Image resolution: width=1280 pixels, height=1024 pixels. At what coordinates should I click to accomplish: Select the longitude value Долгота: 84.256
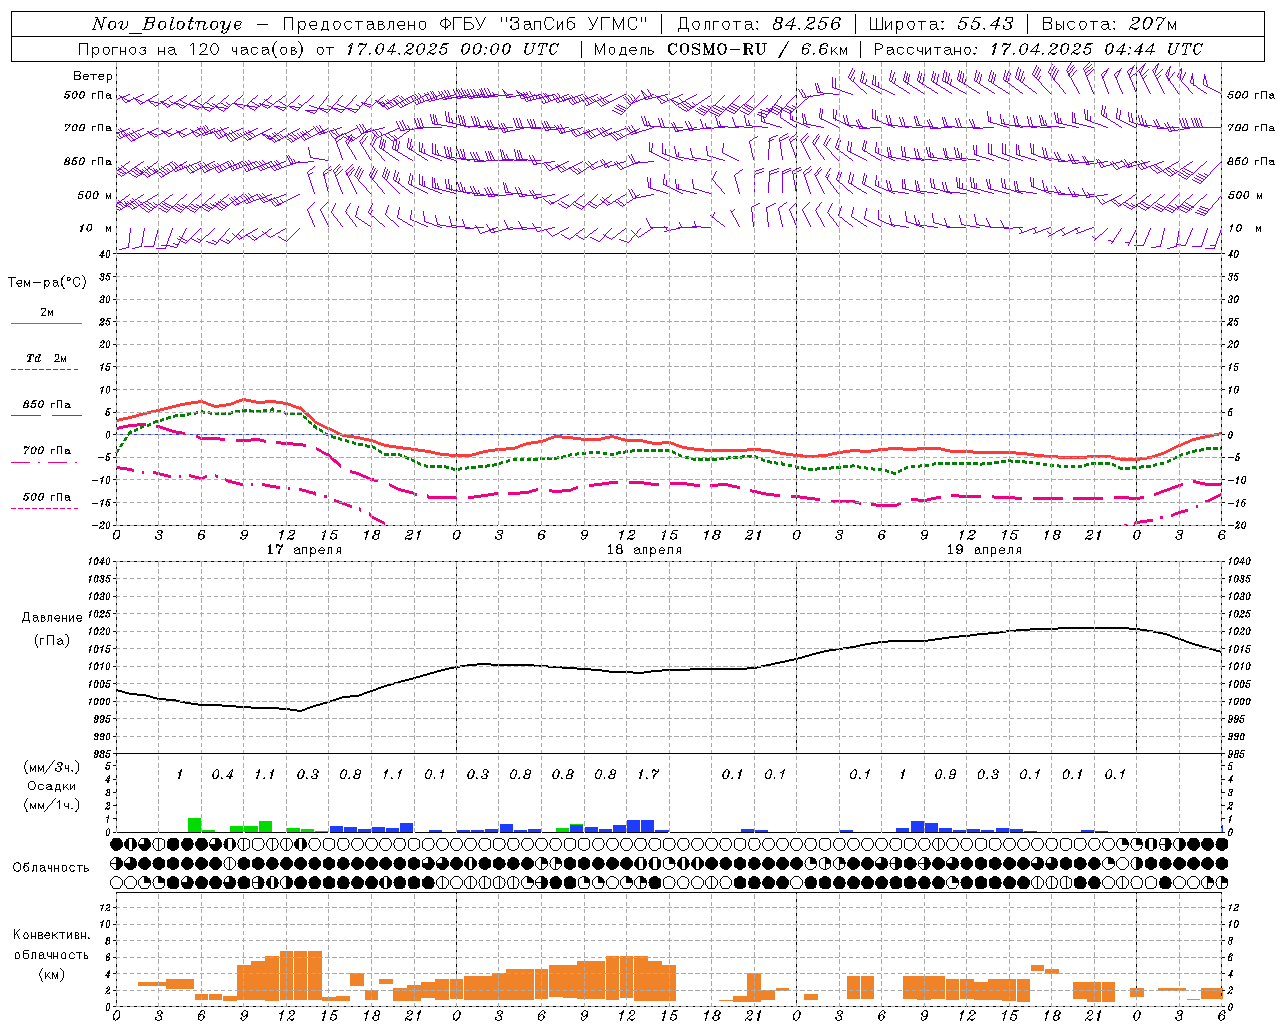[759, 24]
